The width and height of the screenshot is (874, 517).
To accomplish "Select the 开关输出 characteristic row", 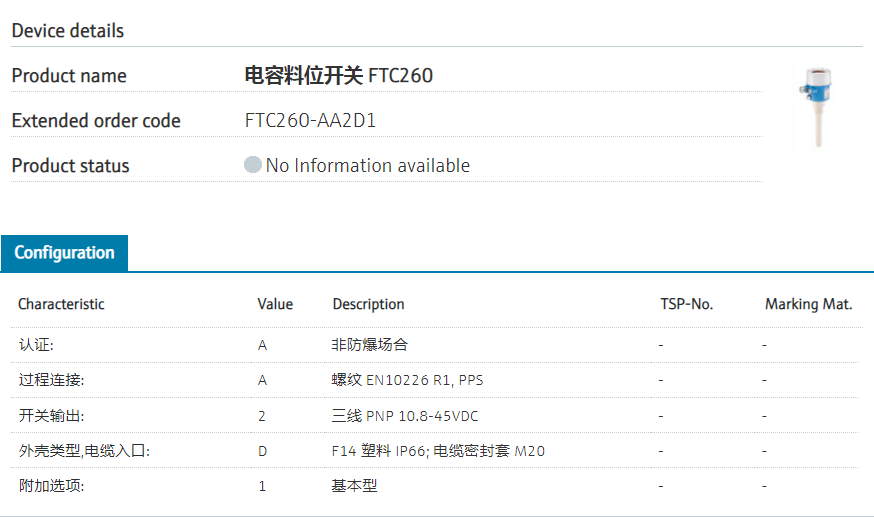I will pos(51,416).
